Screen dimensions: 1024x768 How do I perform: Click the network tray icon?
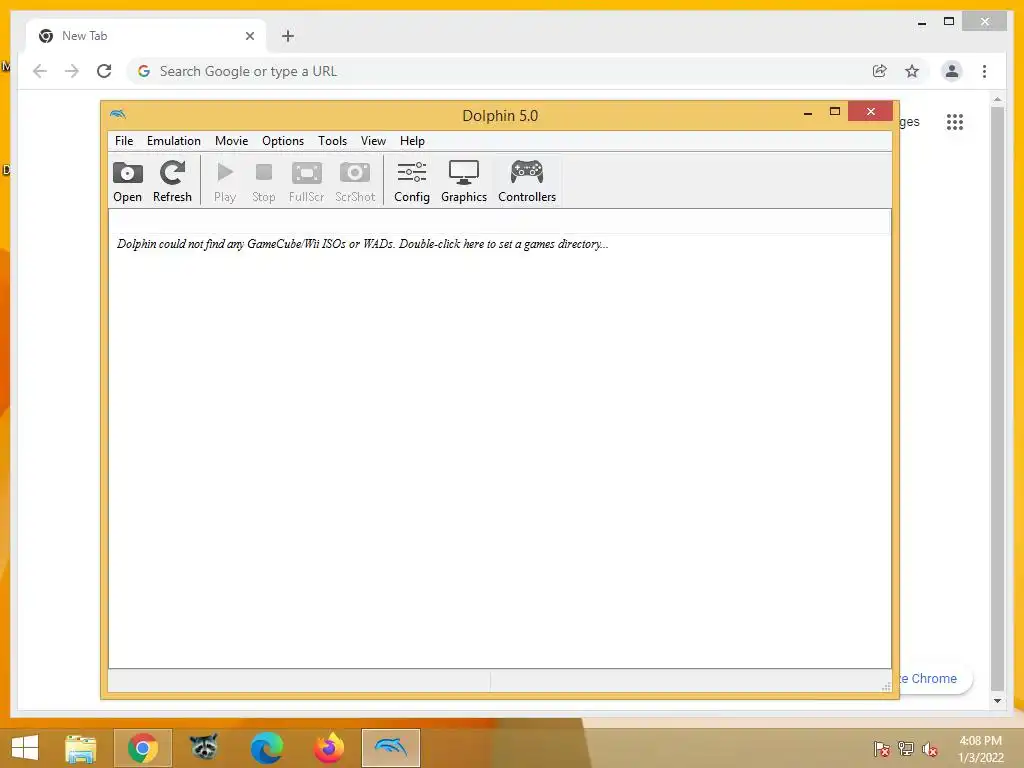coord(906,749)
